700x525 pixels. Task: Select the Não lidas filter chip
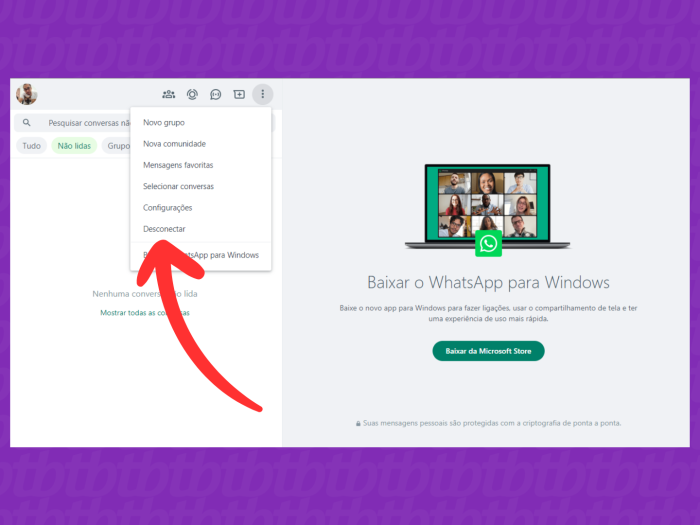click(x=74, y=146)
